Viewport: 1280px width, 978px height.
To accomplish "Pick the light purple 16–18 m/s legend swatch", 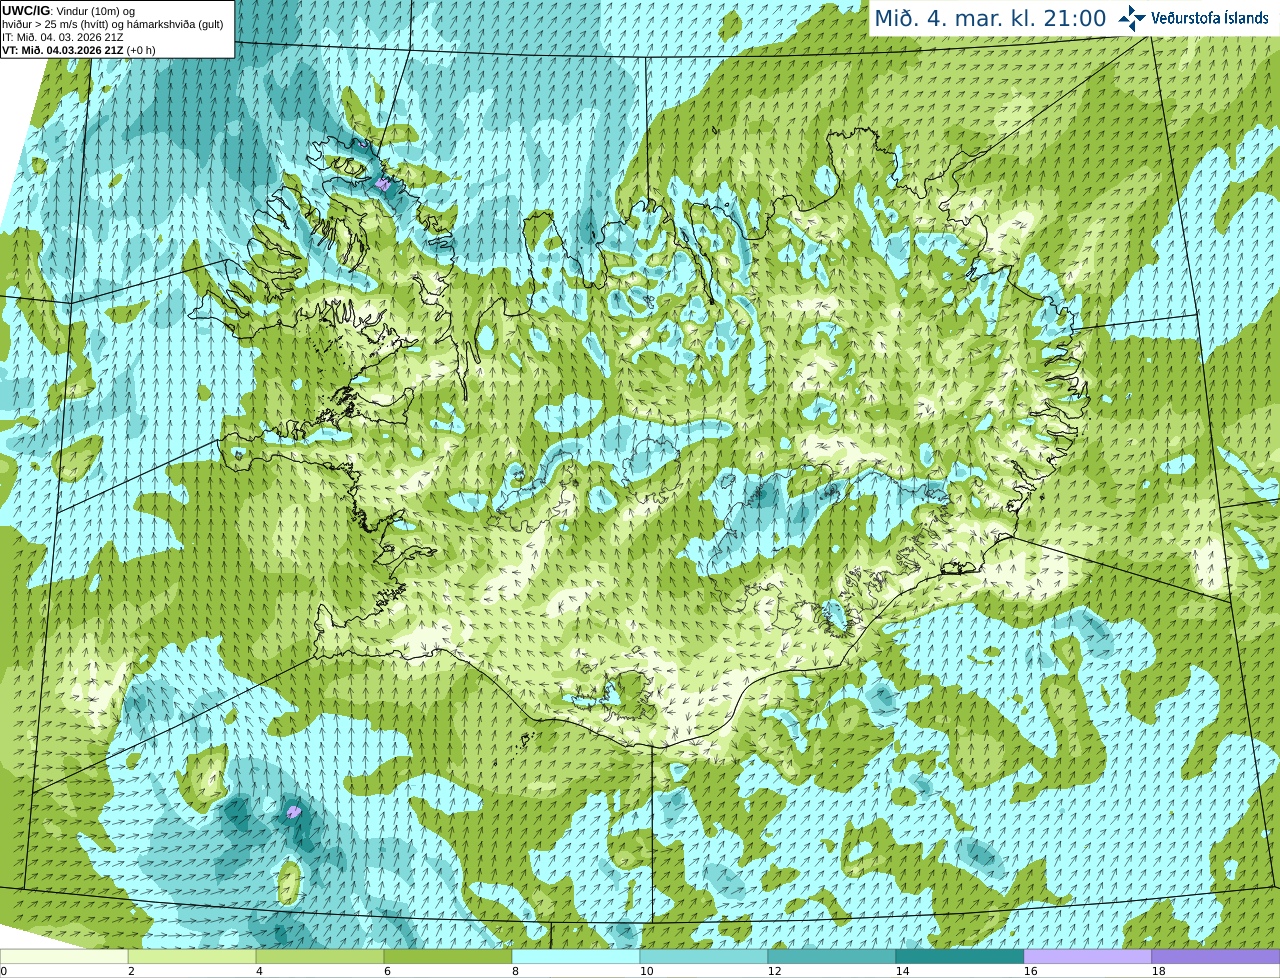I will [1088, 957].
